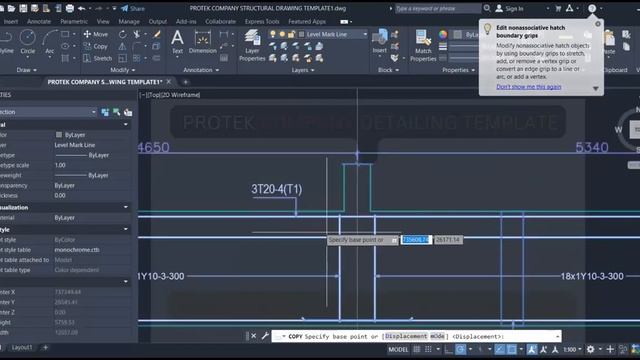Expand the Block panel
The width and height of the screenshot is (640, 360).
point(388,70)
